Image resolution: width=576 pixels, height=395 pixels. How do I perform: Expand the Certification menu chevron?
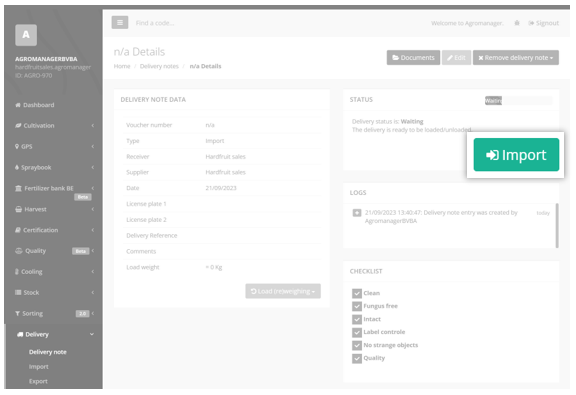coord(93,230)
